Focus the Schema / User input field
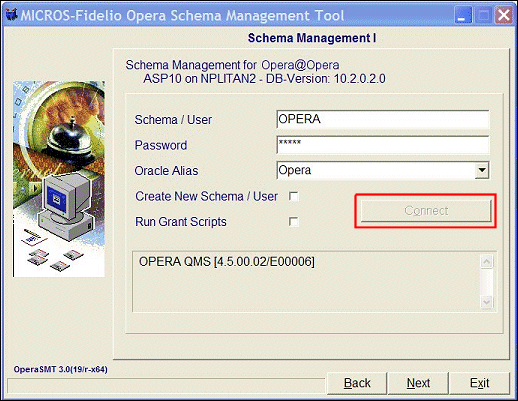 pyautogui.click(x=383, y=119)
